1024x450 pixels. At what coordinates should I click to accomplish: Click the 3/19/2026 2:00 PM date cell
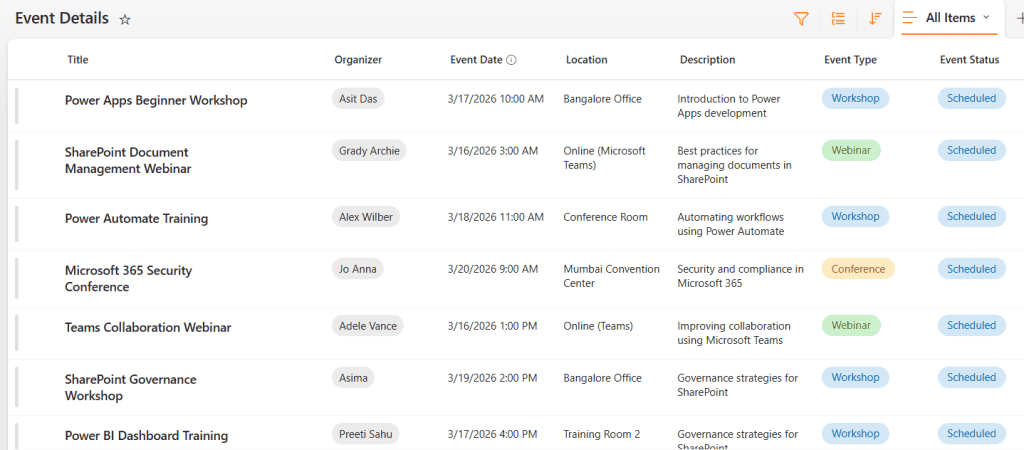pyautogui.click(x=493, y=378)
